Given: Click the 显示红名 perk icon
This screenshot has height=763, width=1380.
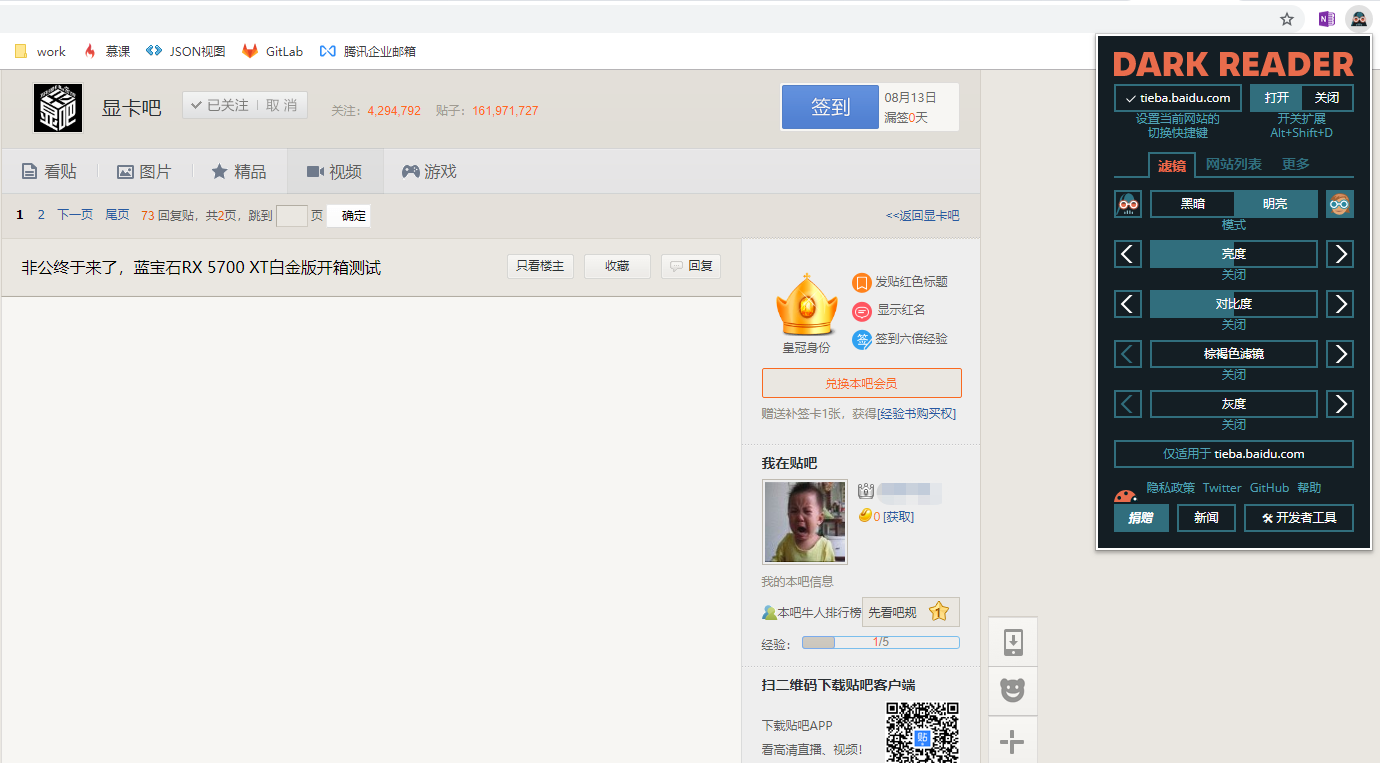Looking at the screenshot, I should [861, 311].
